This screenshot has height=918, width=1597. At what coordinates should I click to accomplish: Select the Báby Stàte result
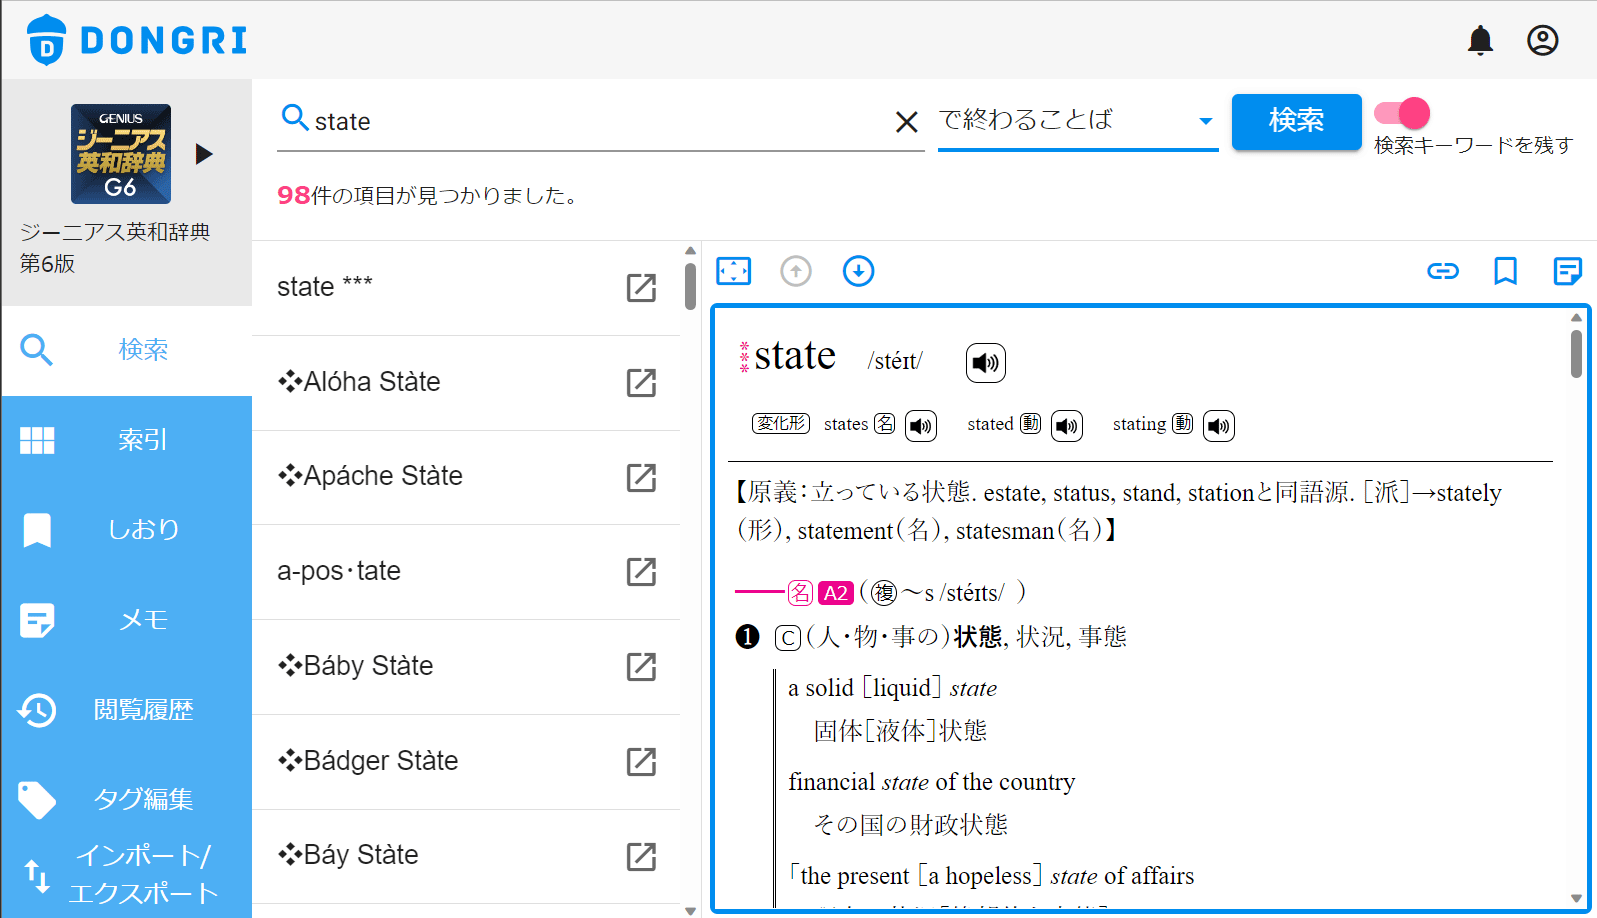(x=466, y=667)
